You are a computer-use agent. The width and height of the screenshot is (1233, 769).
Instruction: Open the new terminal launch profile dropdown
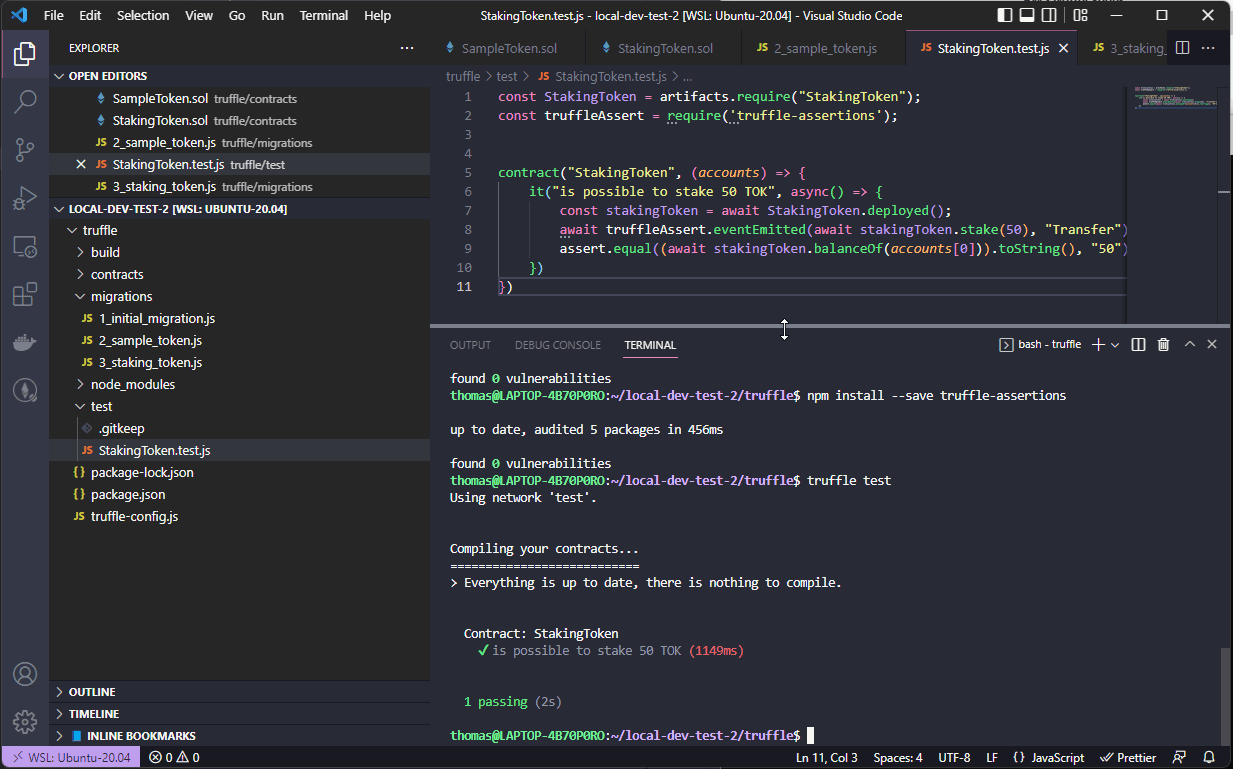[x=1115, y=344]
